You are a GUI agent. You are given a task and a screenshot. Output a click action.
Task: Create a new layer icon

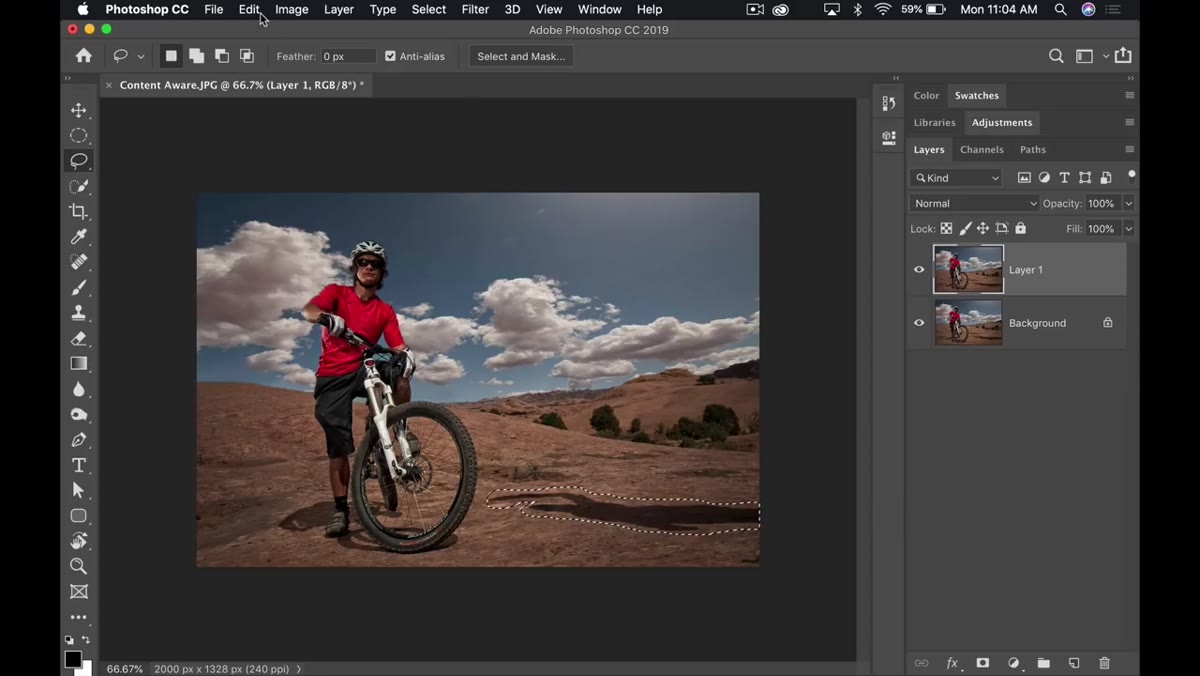click(x=1074, y=663)
